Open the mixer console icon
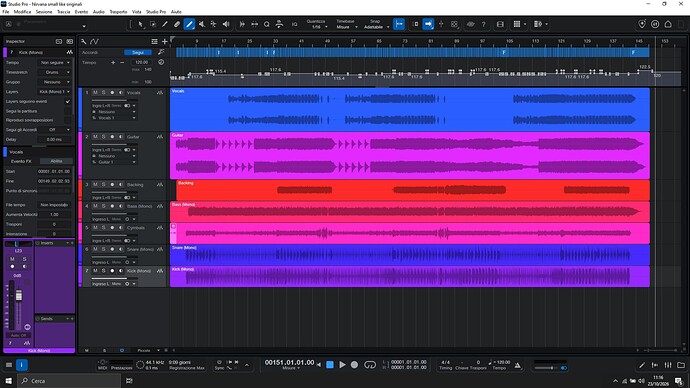 click(668, 365)
